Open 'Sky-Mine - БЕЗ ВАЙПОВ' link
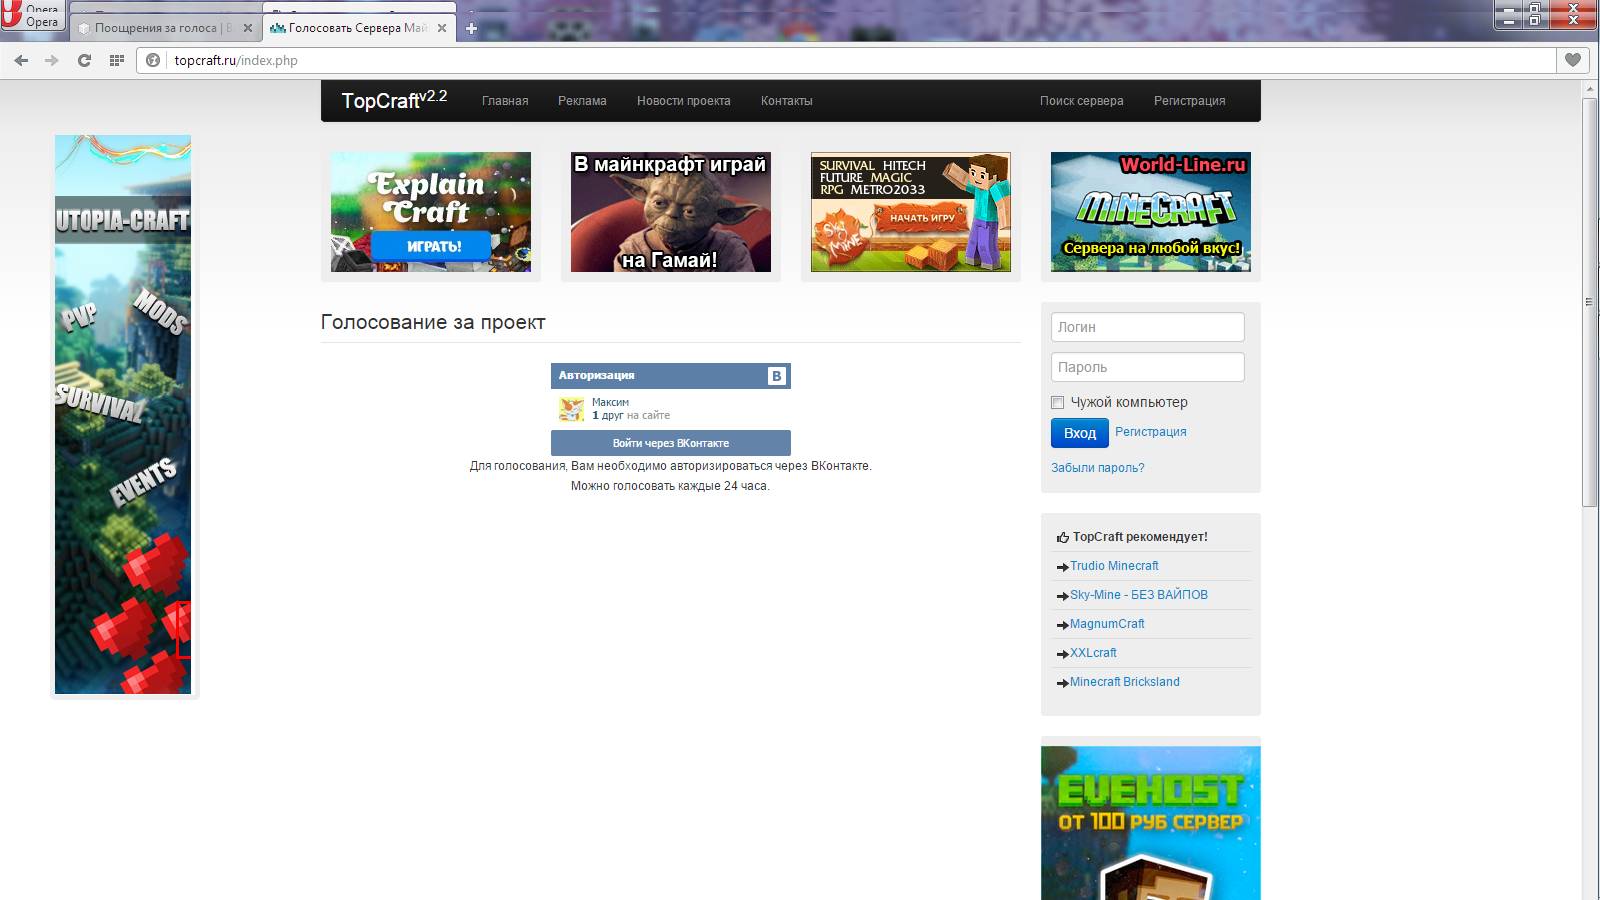The width and height of the screenshot is (1600, 900). pyautogui.click(x=1139, y=595)
